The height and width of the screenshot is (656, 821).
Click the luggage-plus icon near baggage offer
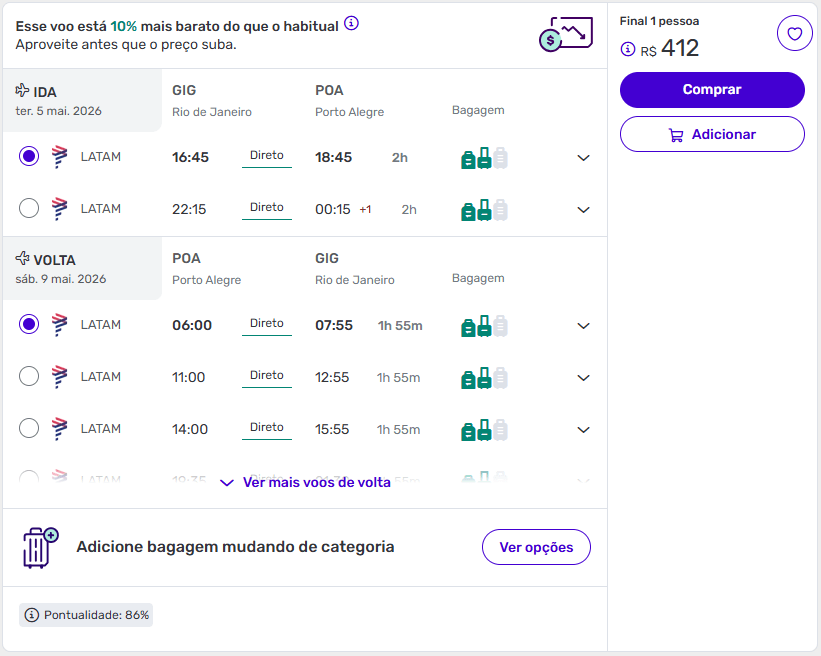pos(39,548)
